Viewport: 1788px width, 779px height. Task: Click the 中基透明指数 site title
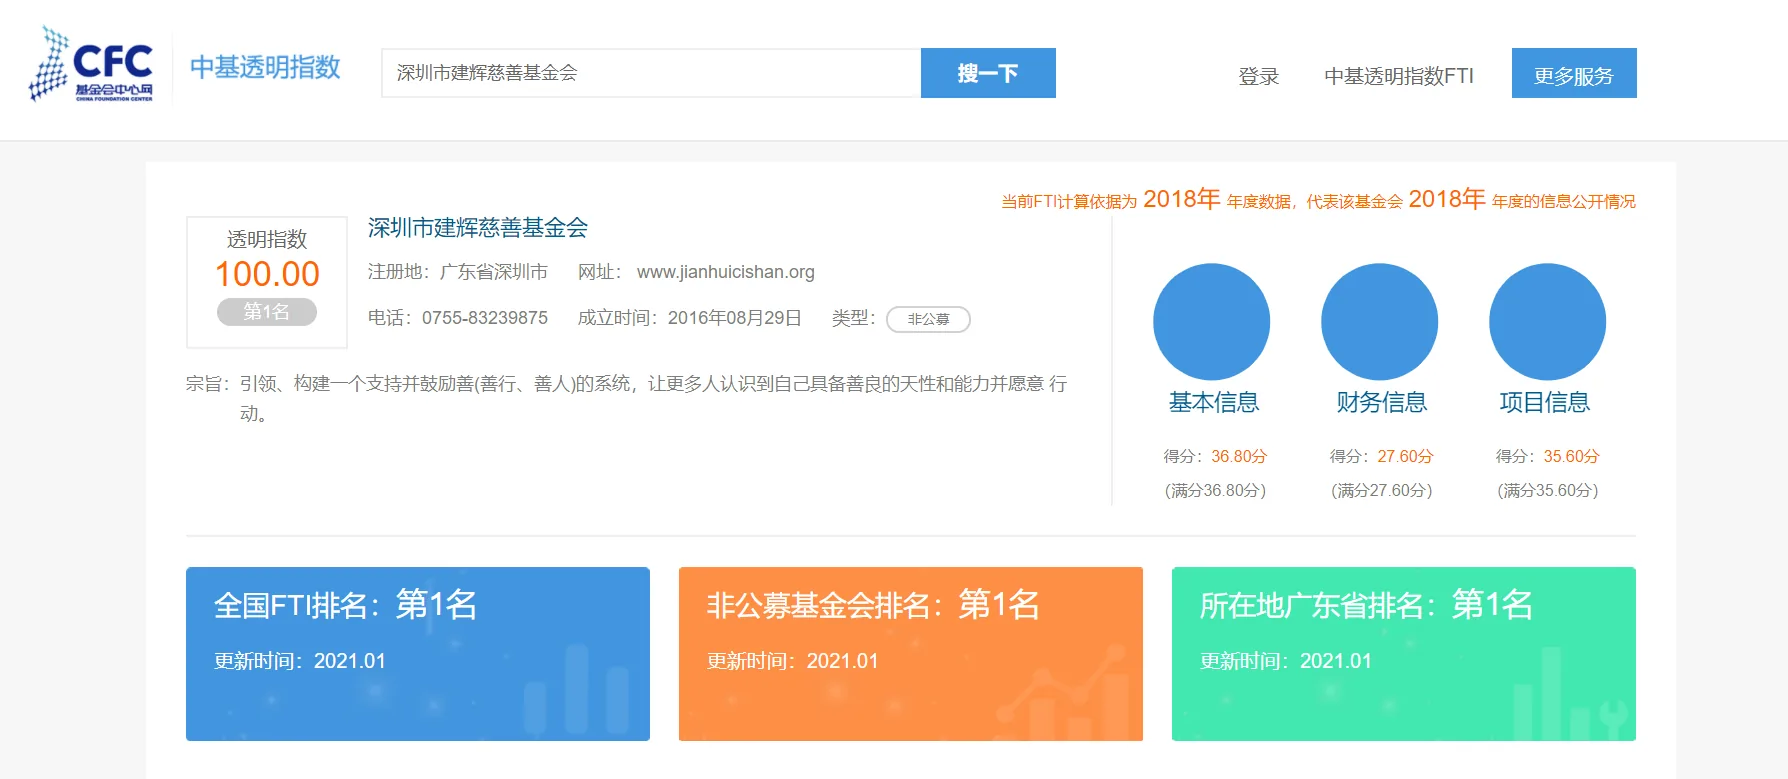(x=265, y=67)
